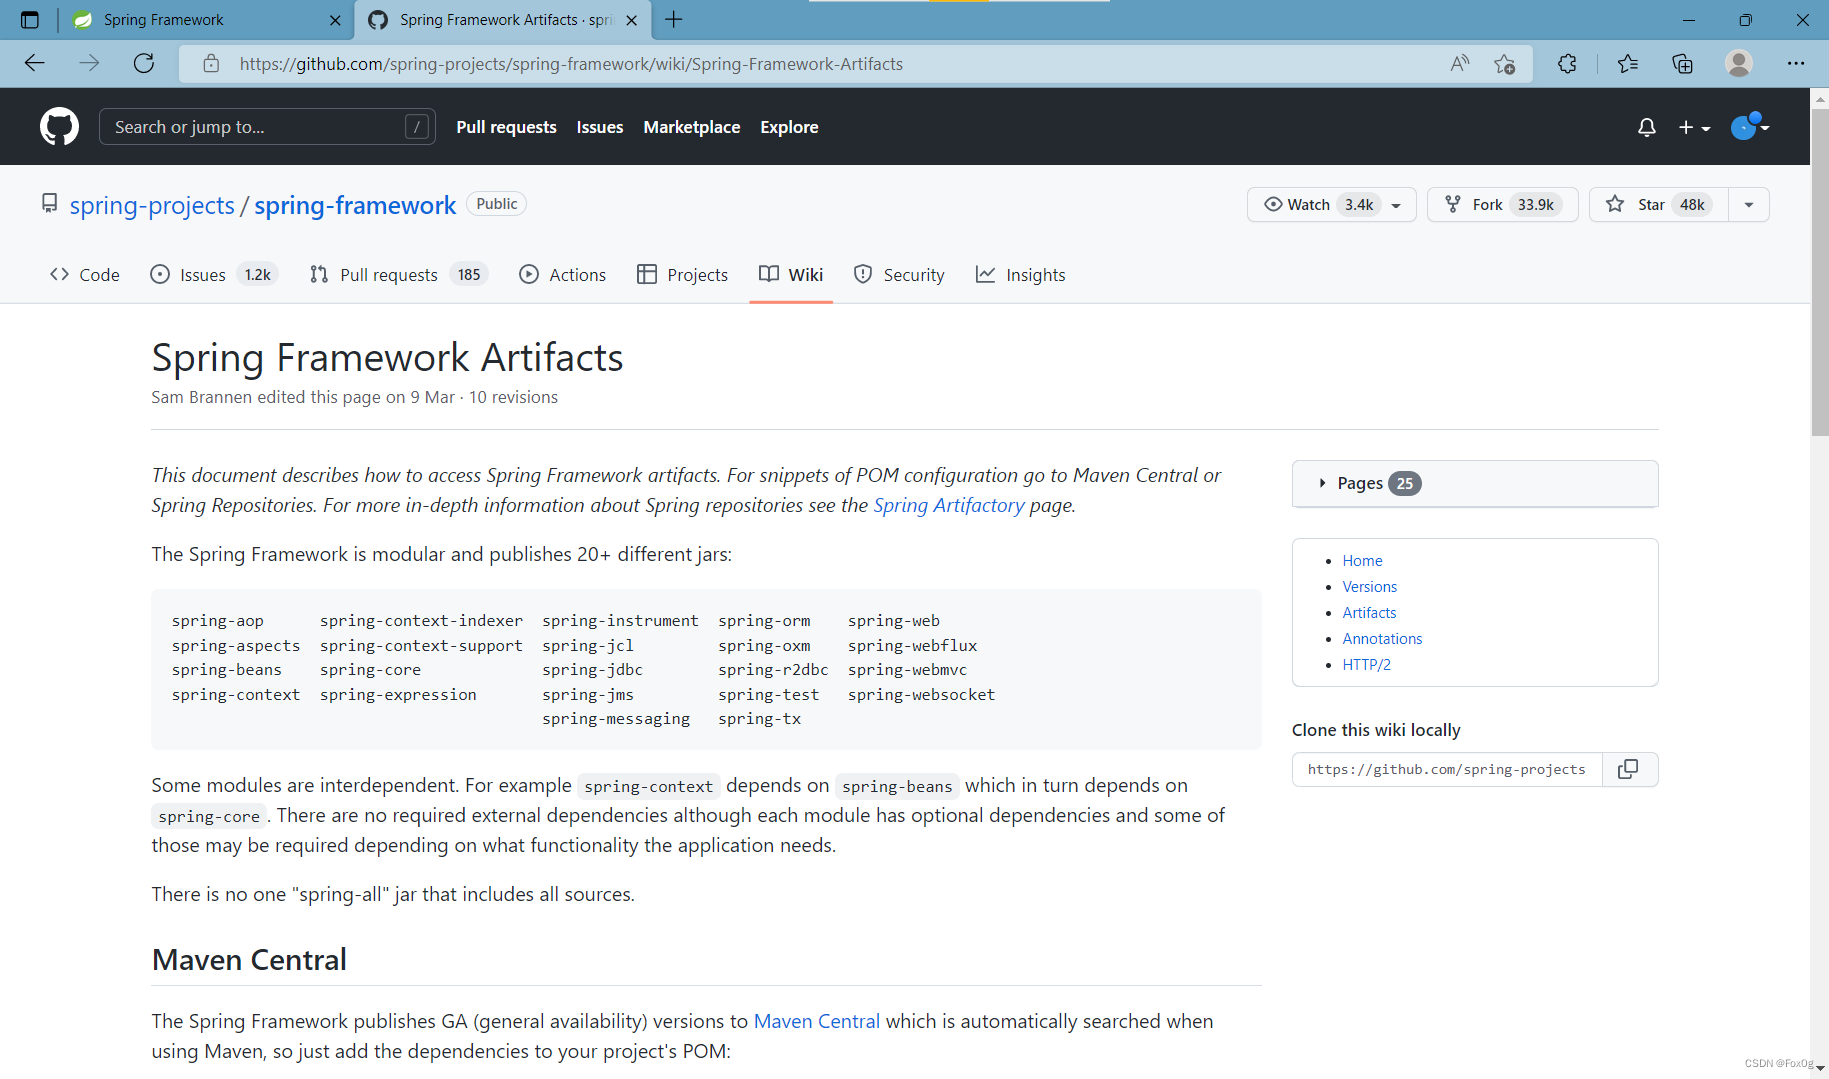View site information lock icon
Screen dimensions: 1829x1079
211,64
